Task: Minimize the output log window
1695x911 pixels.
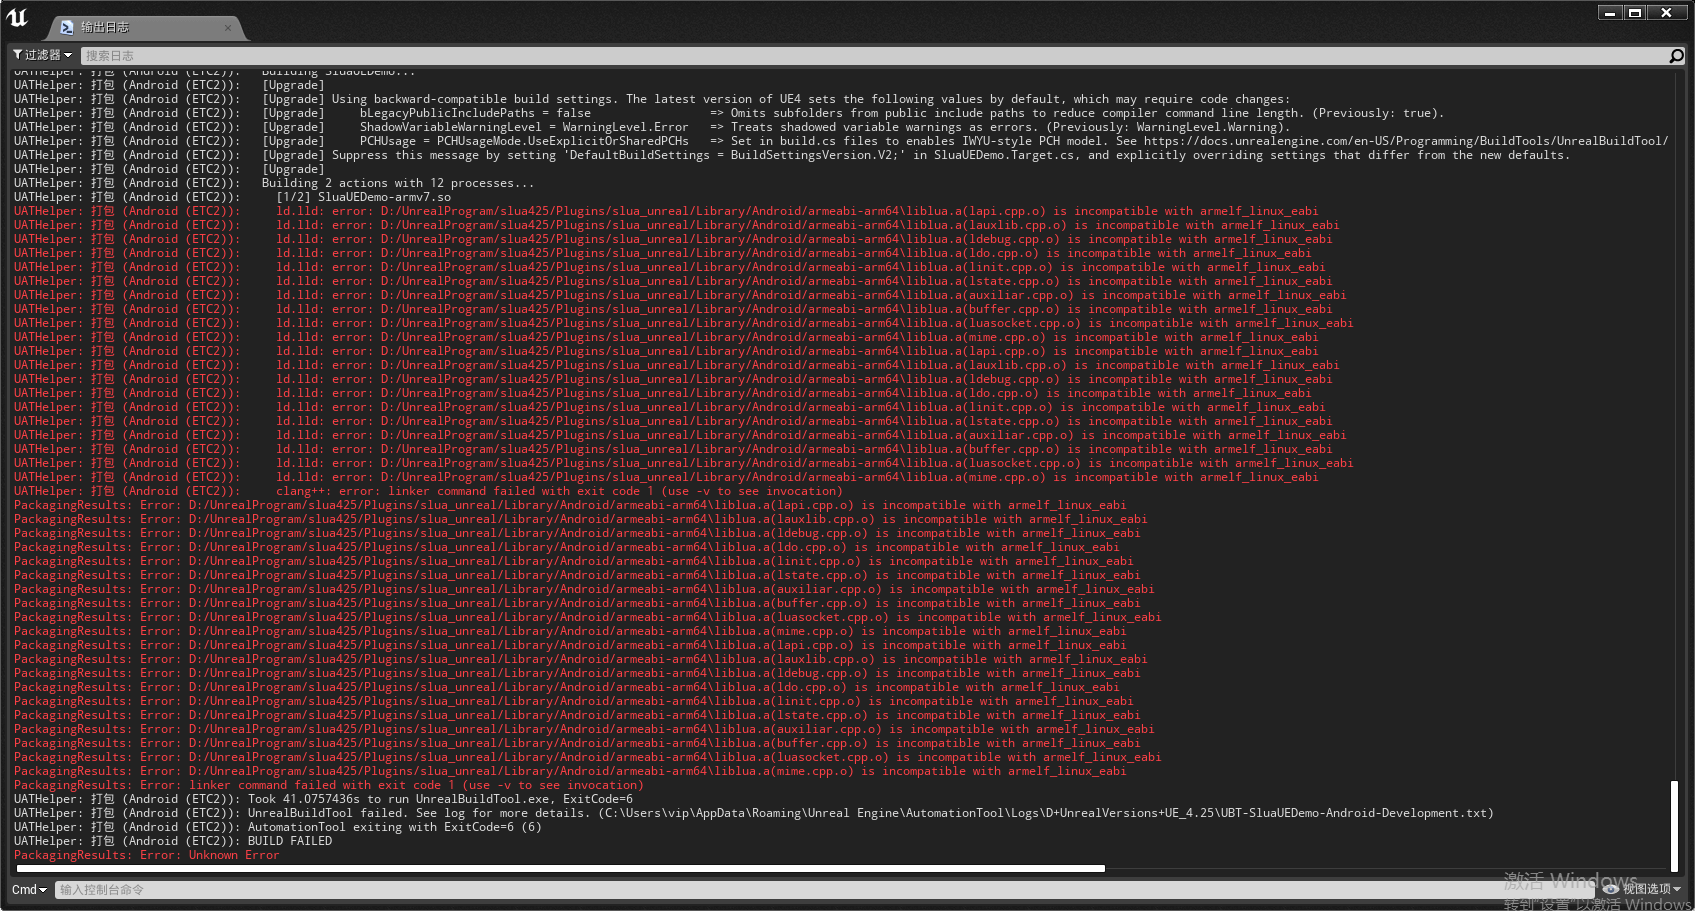Action: click(1609, 13)
